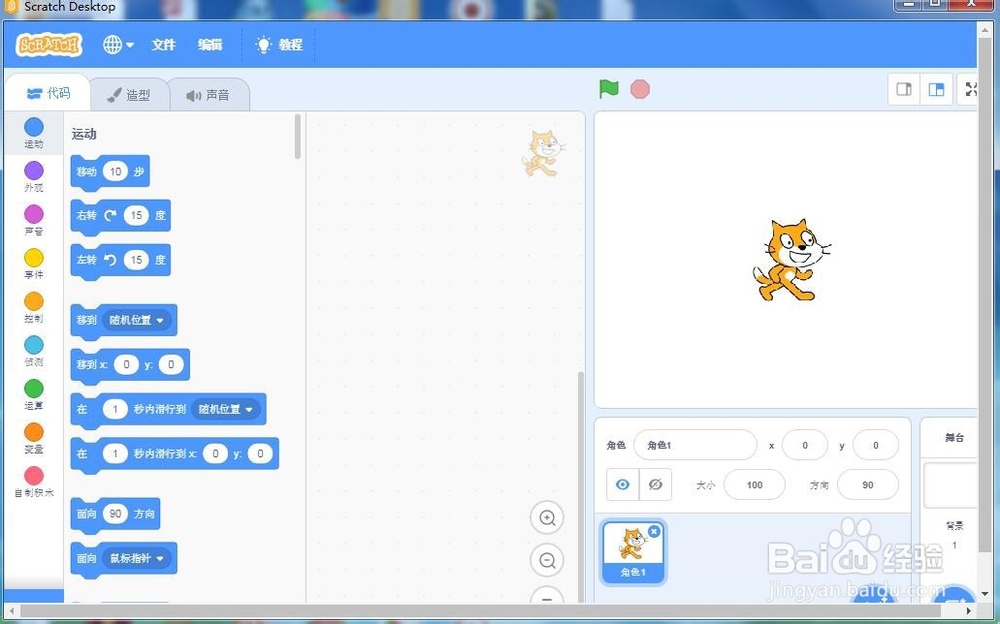Click x value in 移到 x y block

(x=126, y=364)
